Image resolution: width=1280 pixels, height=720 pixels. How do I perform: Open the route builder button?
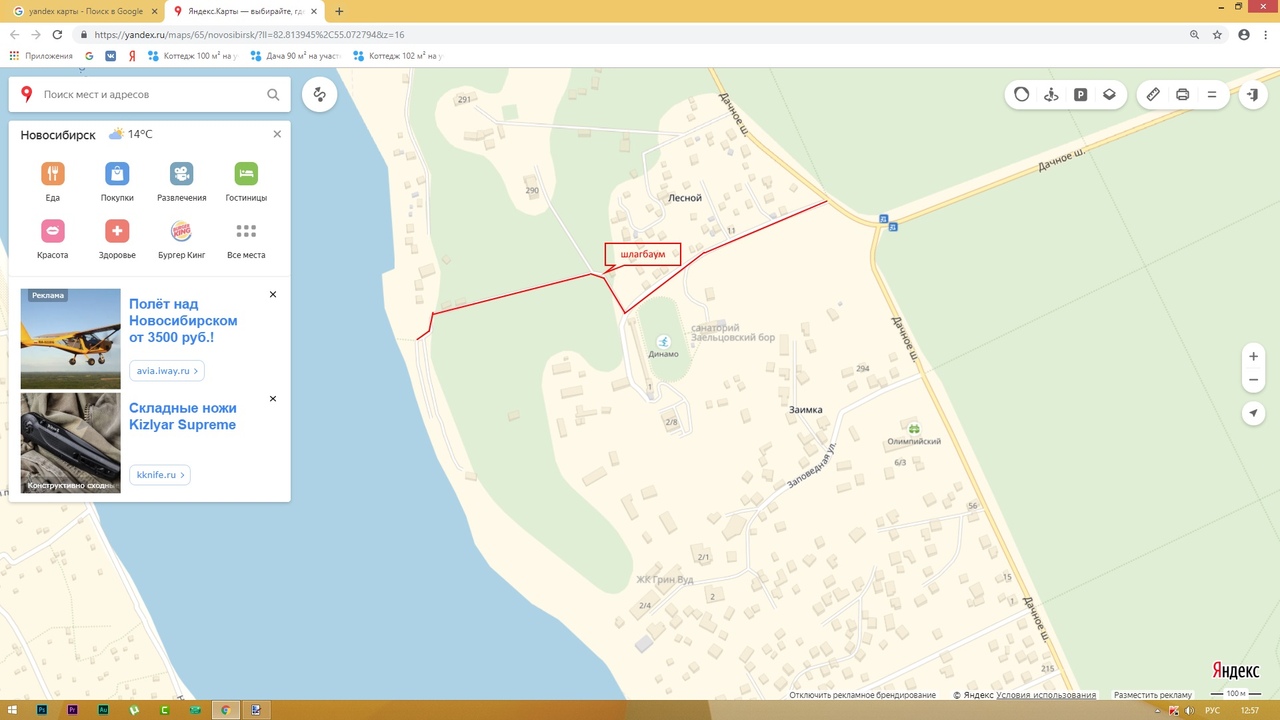click(320, 95)
